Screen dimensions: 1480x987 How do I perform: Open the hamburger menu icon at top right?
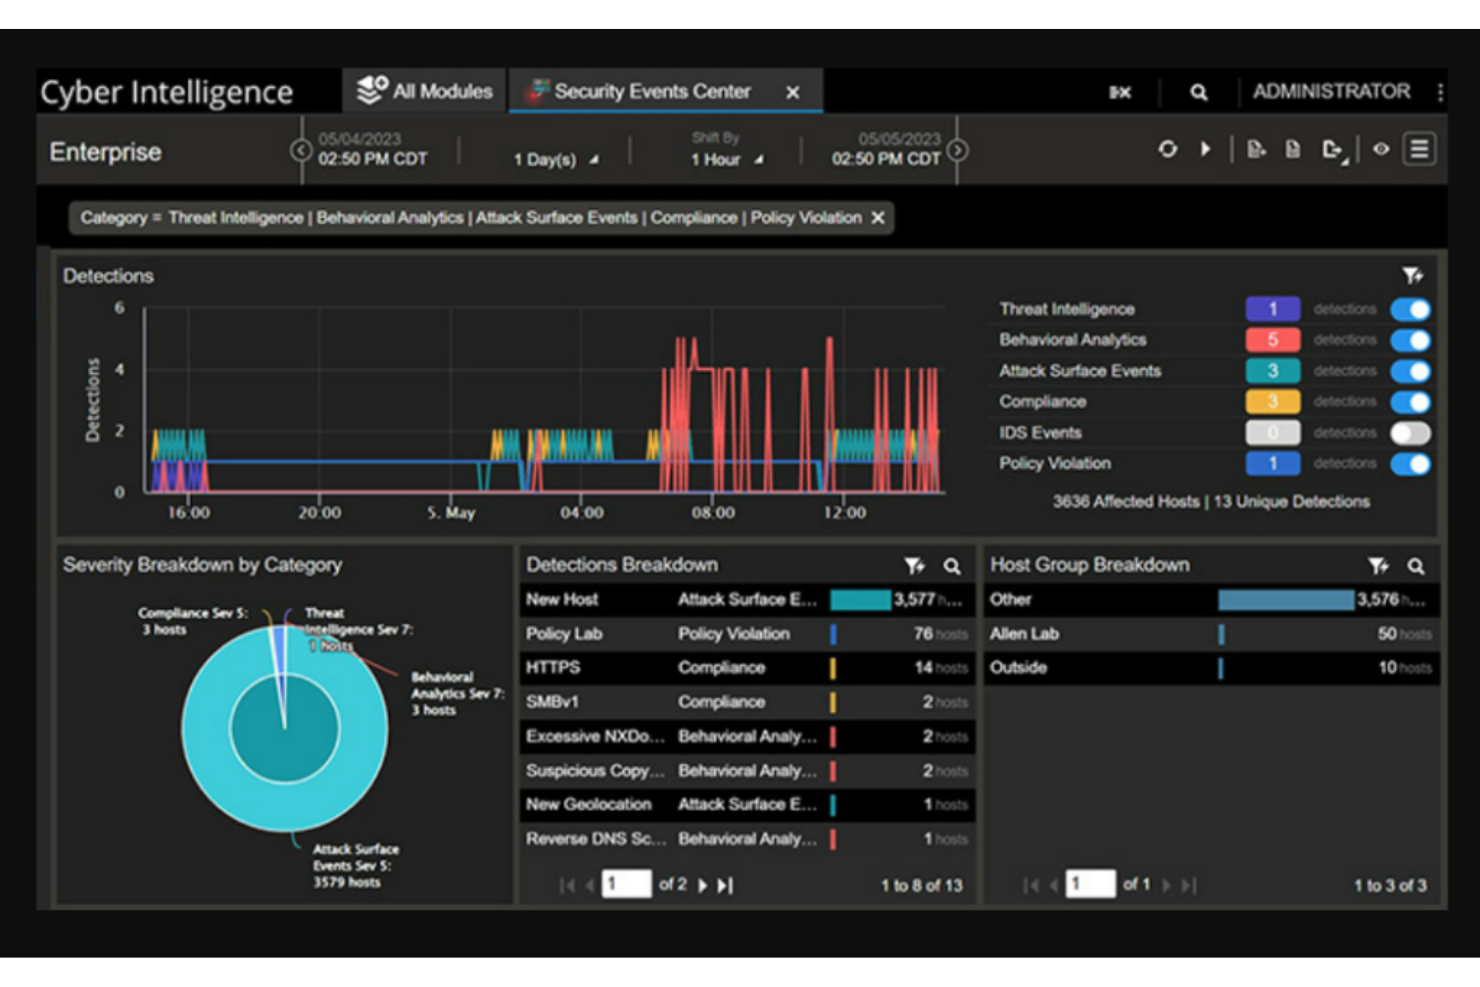[1419, 148]
